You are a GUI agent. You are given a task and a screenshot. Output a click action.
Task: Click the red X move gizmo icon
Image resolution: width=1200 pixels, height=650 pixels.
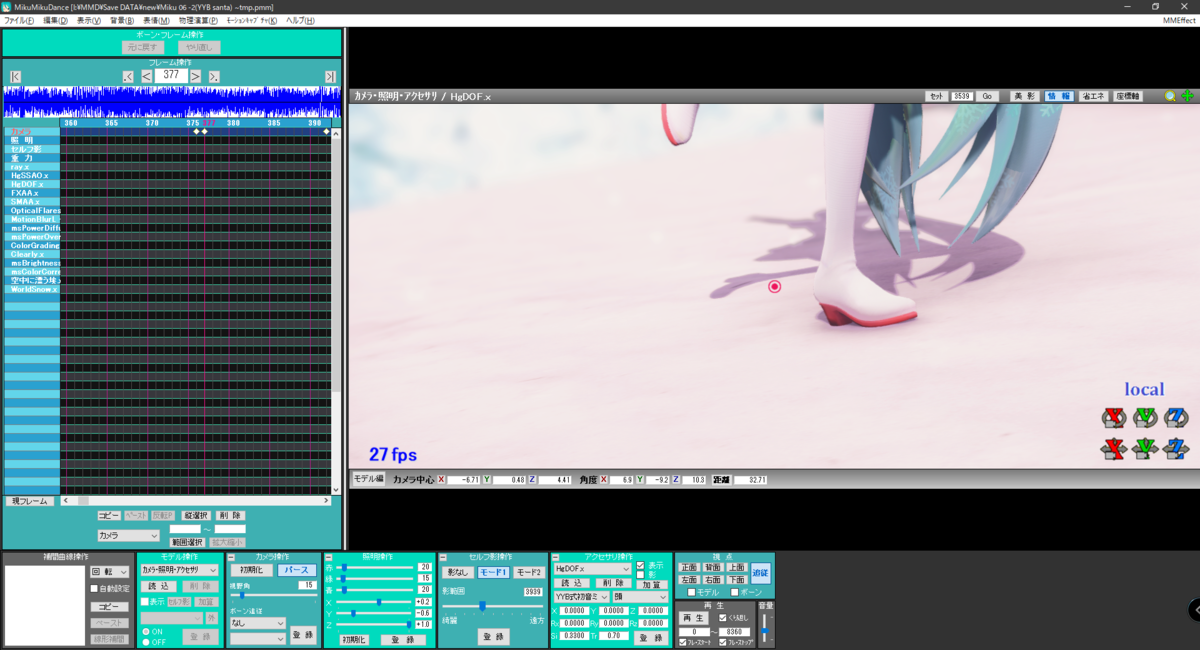point(1114,449)
